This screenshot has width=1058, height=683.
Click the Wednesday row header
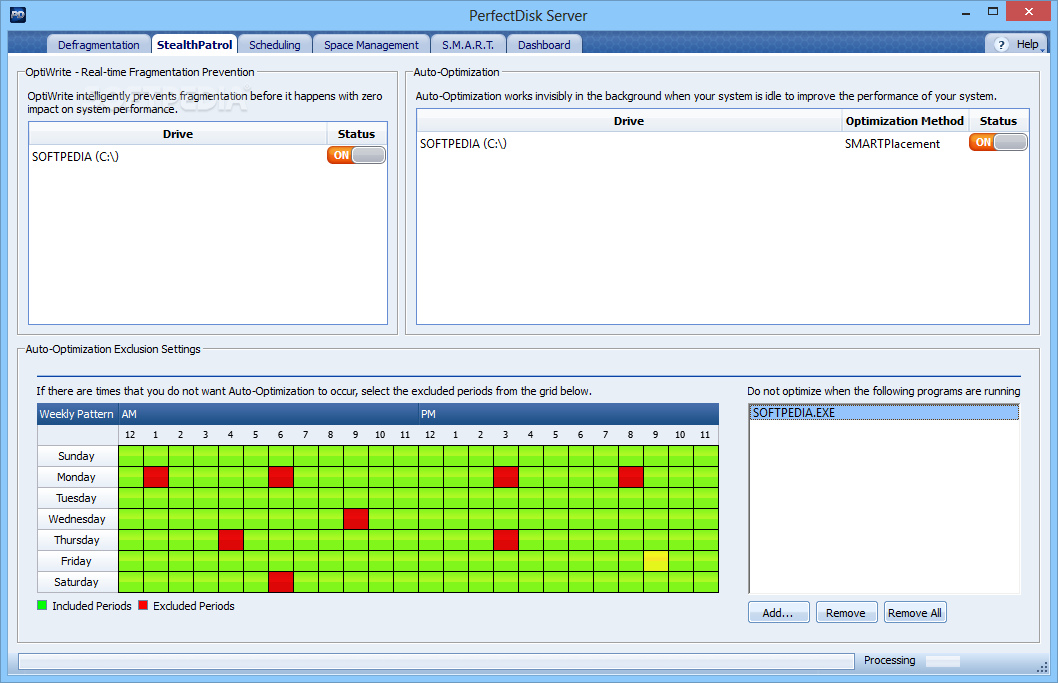[x=77, y=519]
